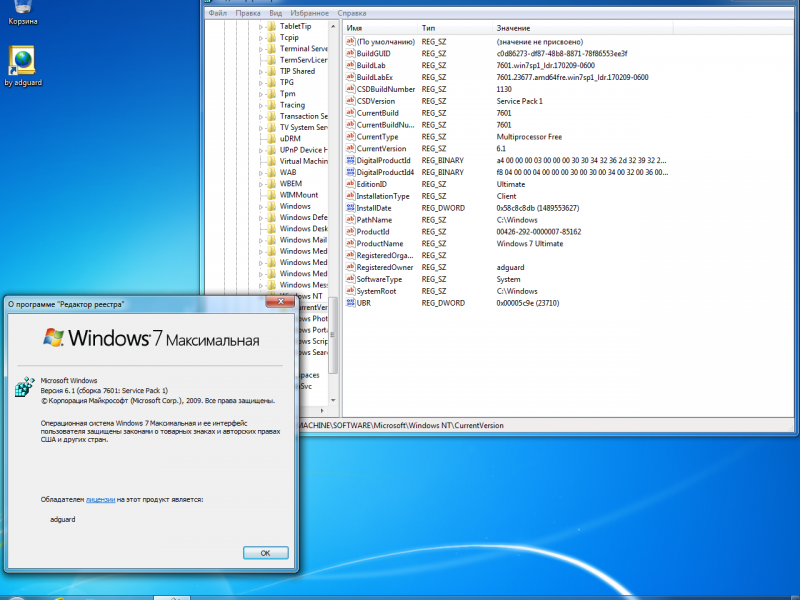Click the ProductName string value icon

click(350, 243)
